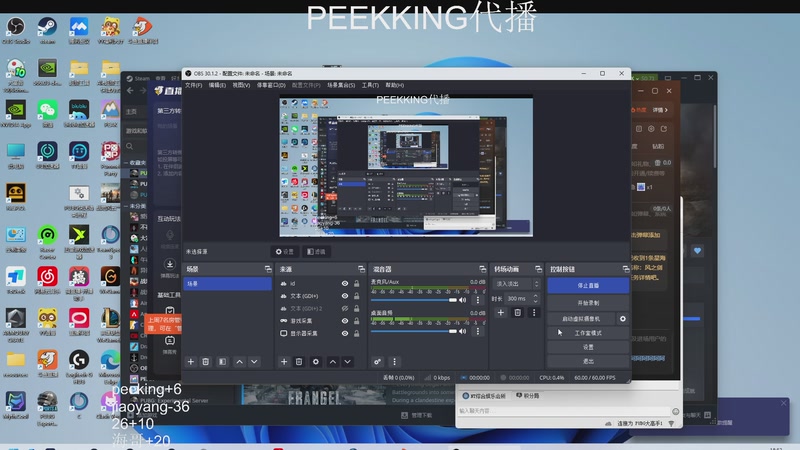Open transition three-dot properties menu
The height and width of the screenshot is (450, 800).
tap(534, 312)
